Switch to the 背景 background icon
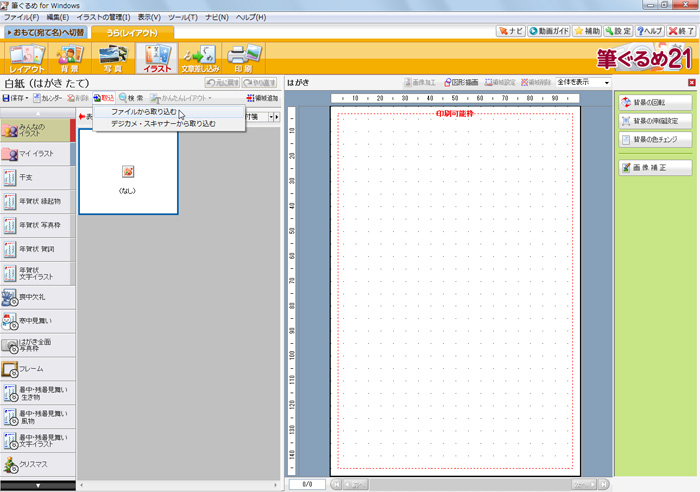The width and height of the screenshot is (700, 492). tap(69, 59)
